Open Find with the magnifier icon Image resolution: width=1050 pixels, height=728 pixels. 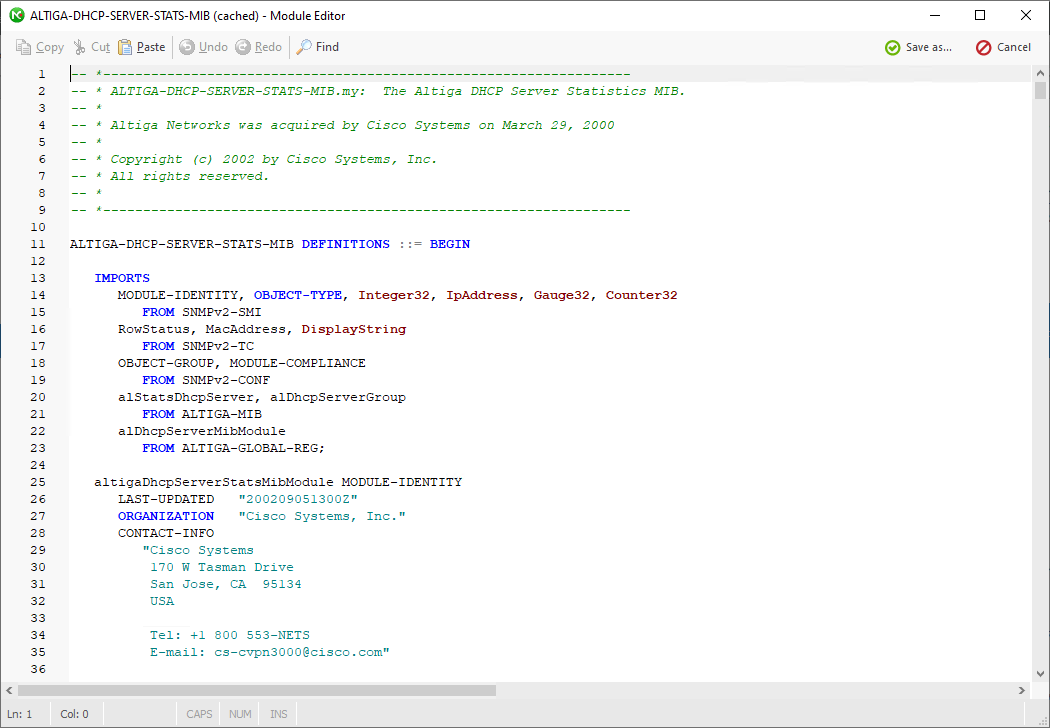click(304, 47)
